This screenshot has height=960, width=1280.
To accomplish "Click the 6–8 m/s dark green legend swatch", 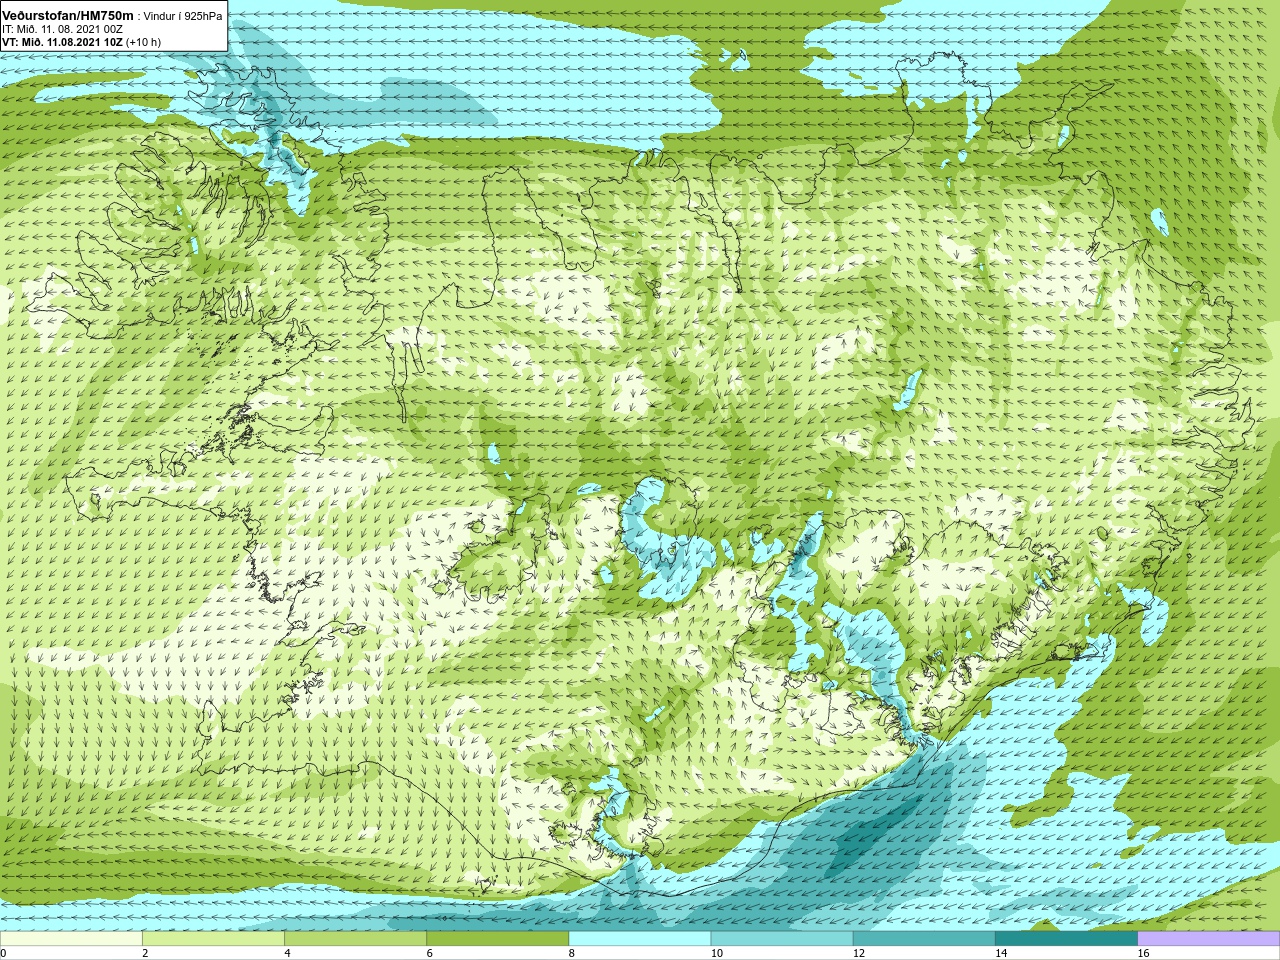I will (498, 938).
